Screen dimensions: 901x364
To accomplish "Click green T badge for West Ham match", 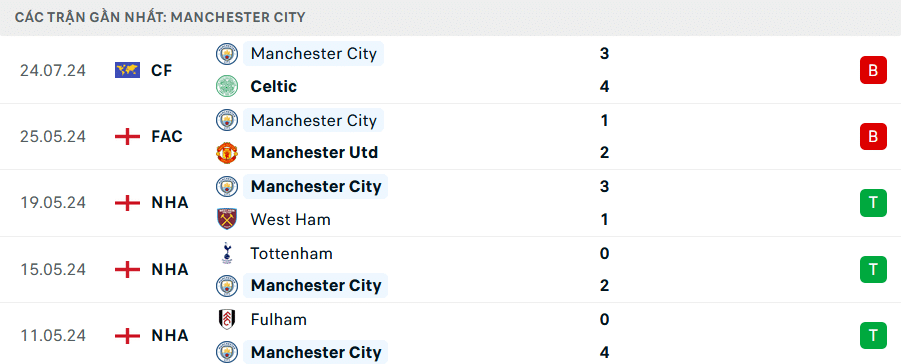I will pos(873,202).
